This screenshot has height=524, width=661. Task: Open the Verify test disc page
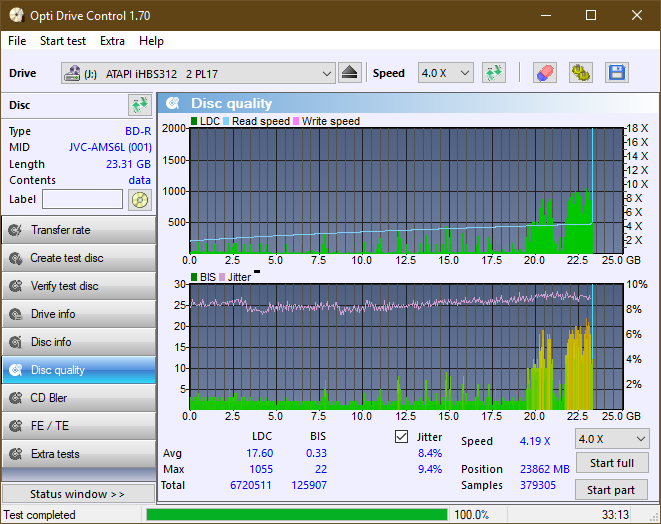click(79, 286)
